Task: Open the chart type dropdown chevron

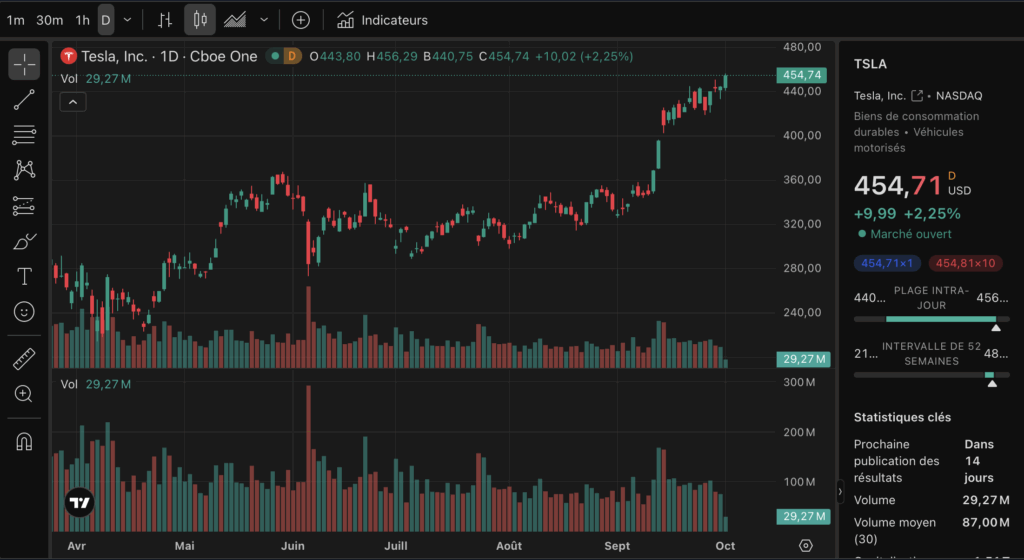Action: [x=264, y=20]
